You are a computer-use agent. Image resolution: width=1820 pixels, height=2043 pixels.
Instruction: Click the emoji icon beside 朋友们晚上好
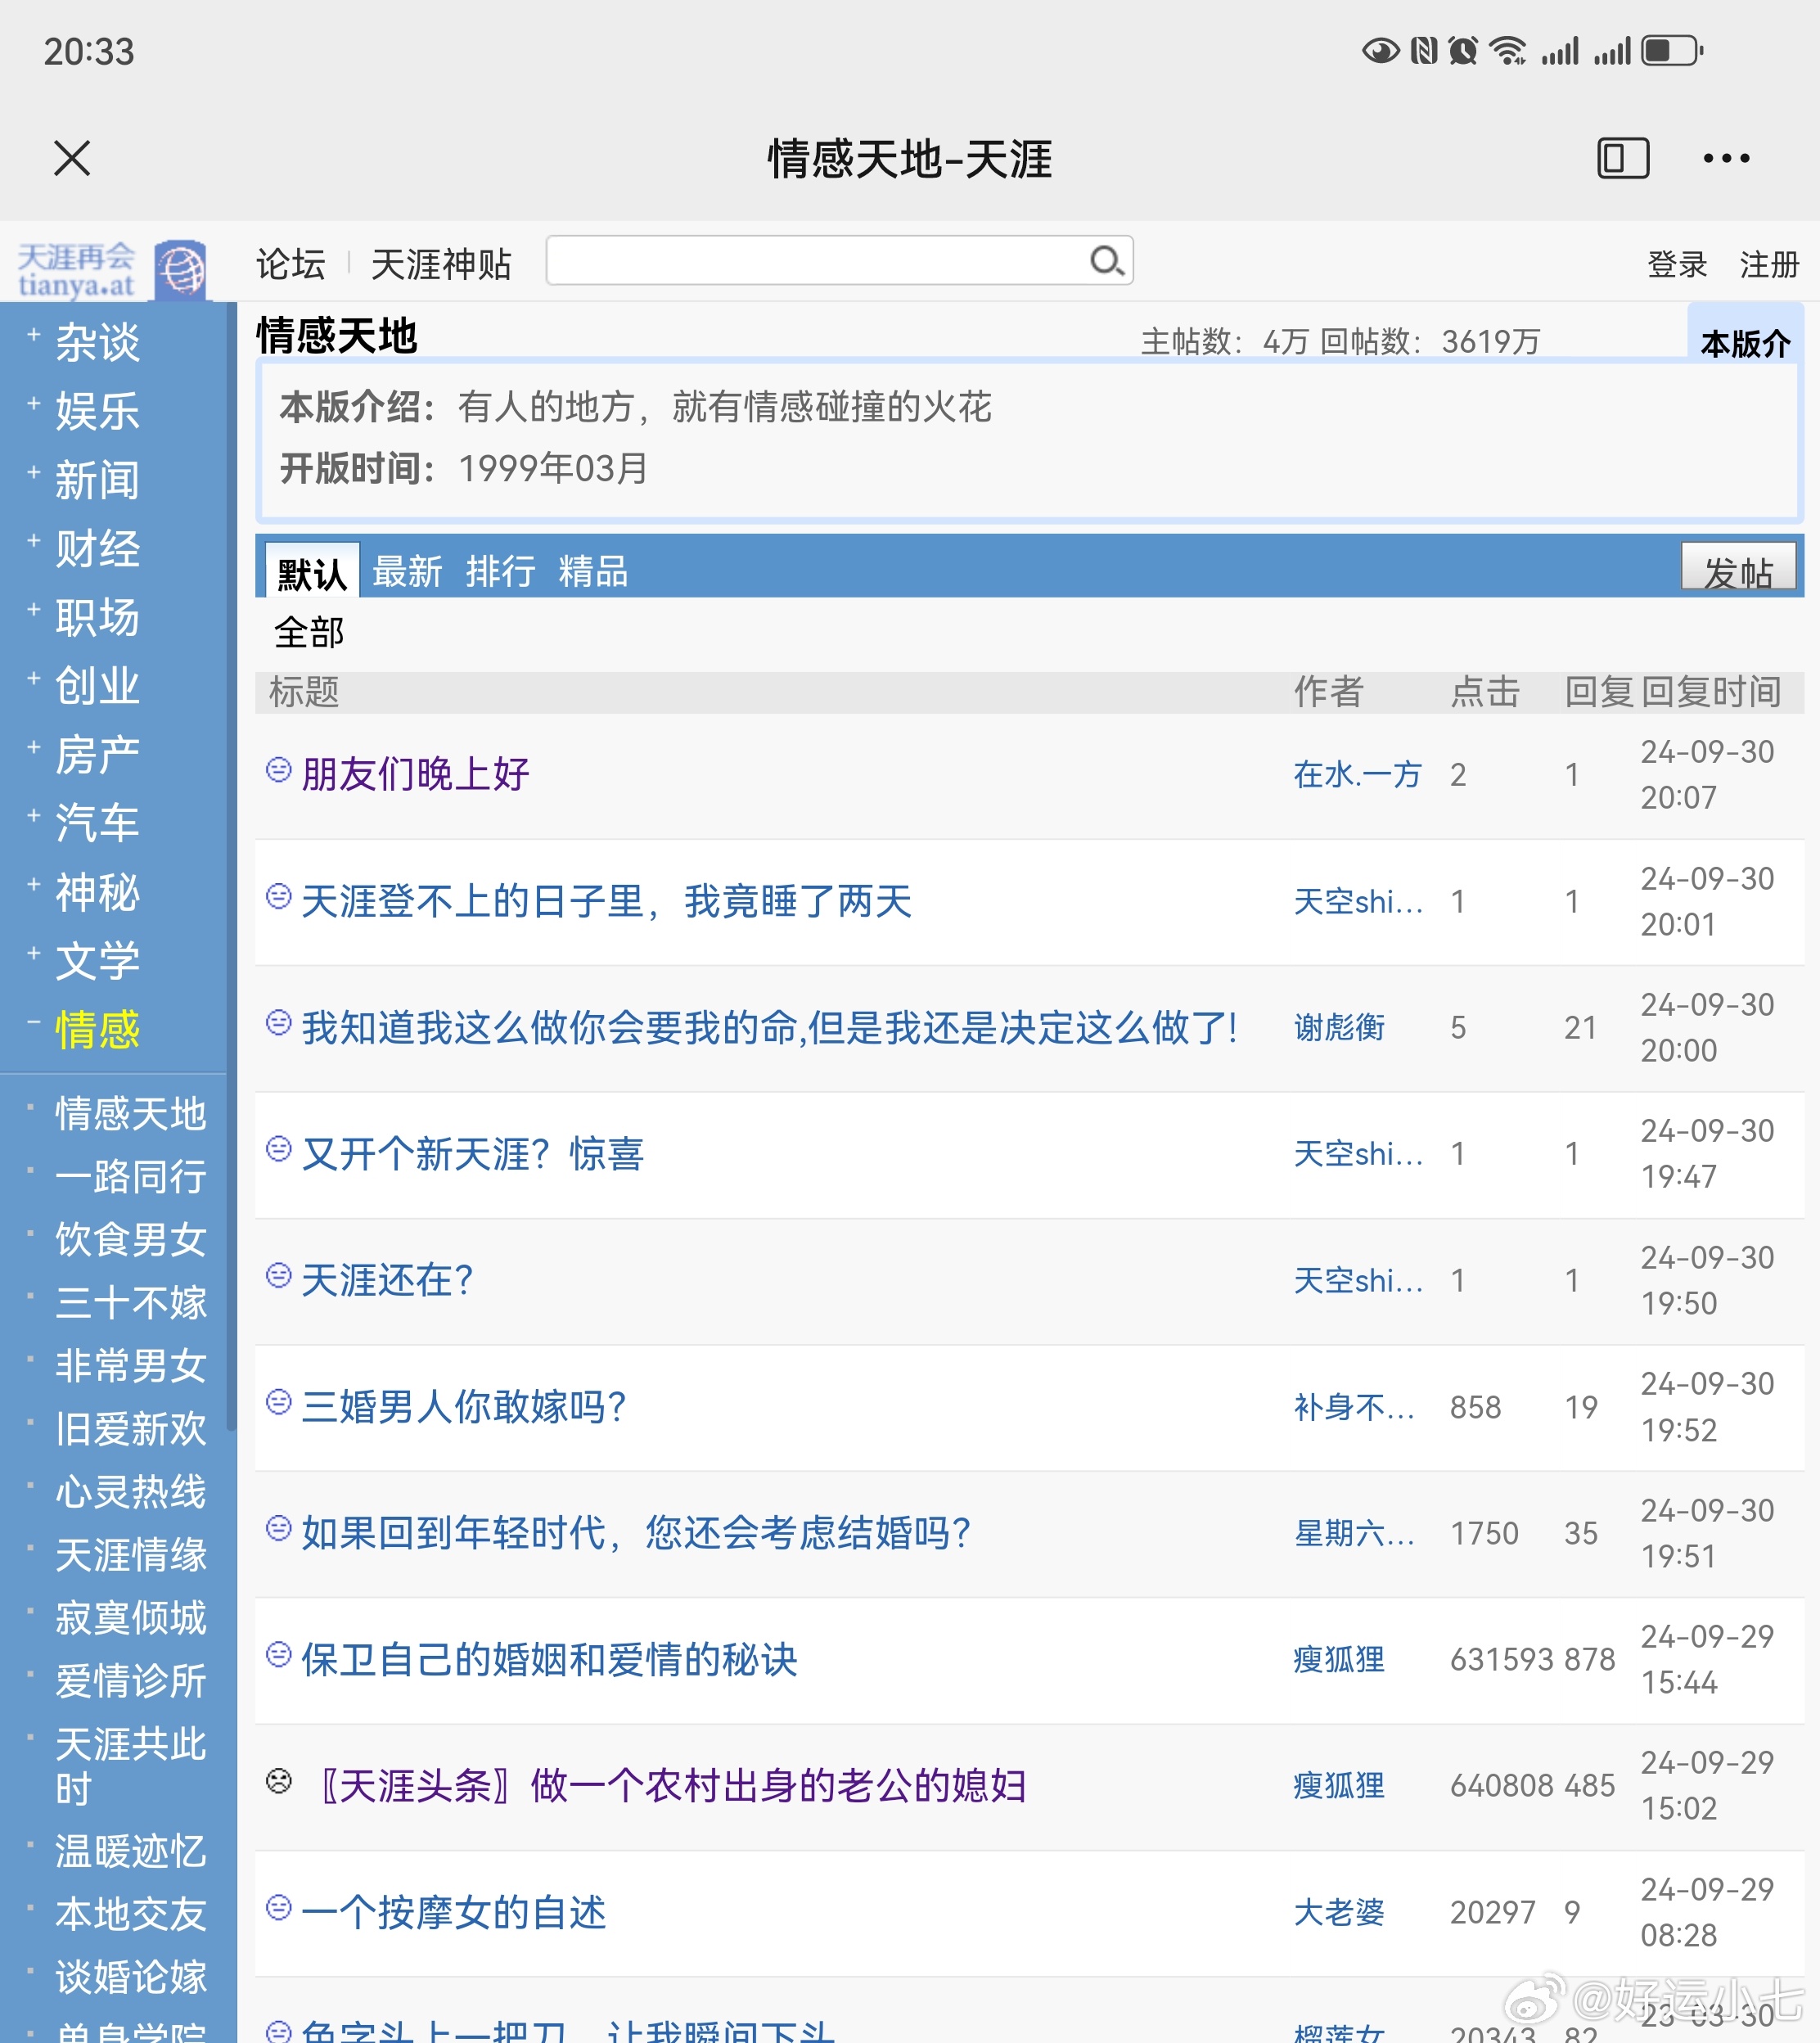(x=276, y=771)
